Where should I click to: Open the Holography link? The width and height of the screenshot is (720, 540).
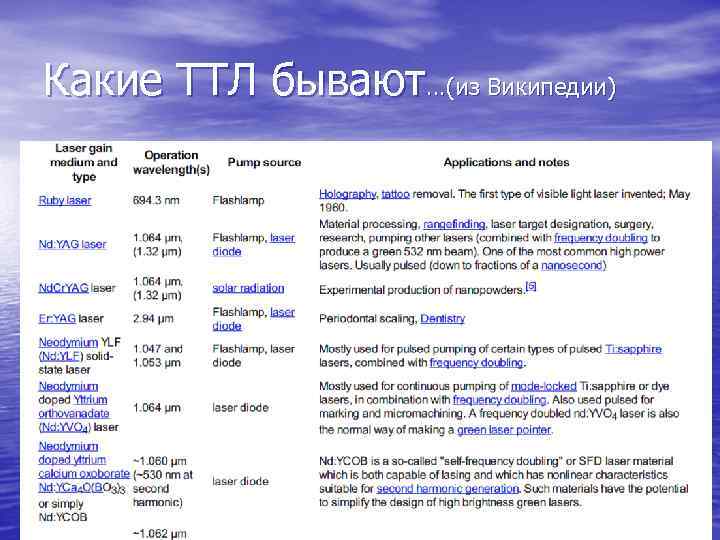click(348, 194)
